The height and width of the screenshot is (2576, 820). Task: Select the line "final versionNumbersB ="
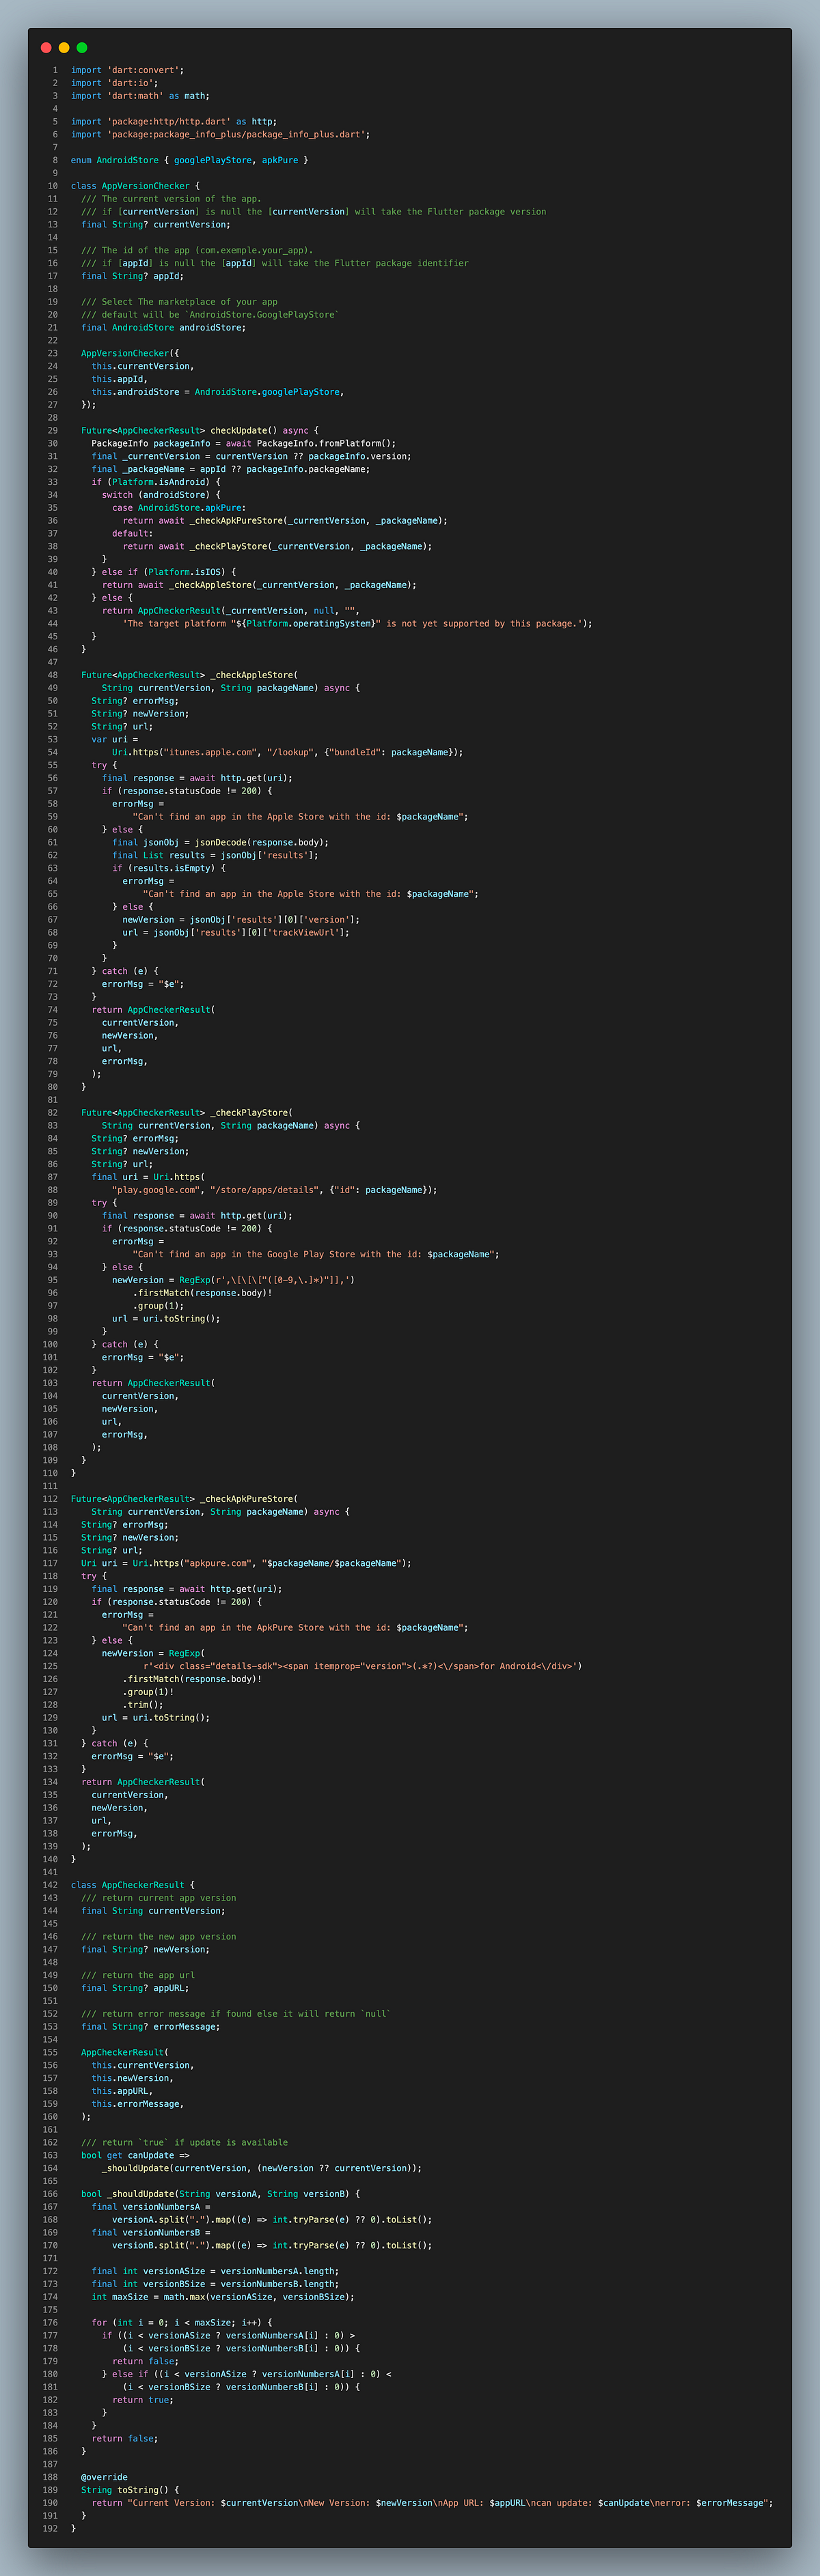coord(150,2232)
